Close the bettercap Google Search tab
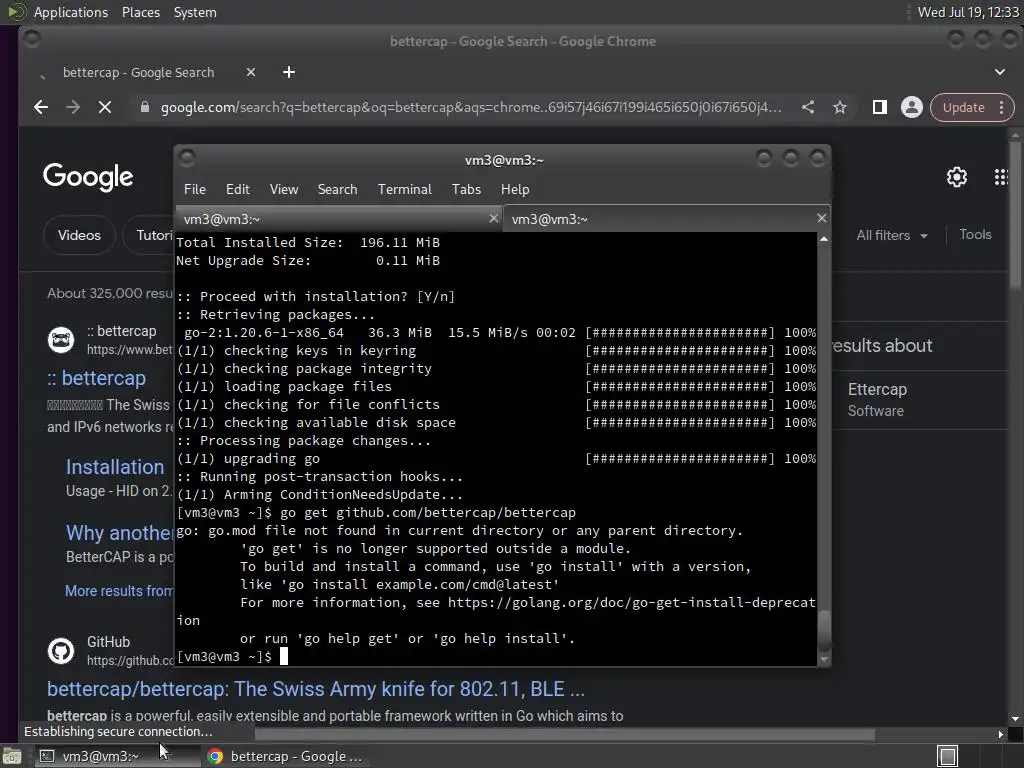Viewport: 1024px width, 768px height. coord(251,72)
